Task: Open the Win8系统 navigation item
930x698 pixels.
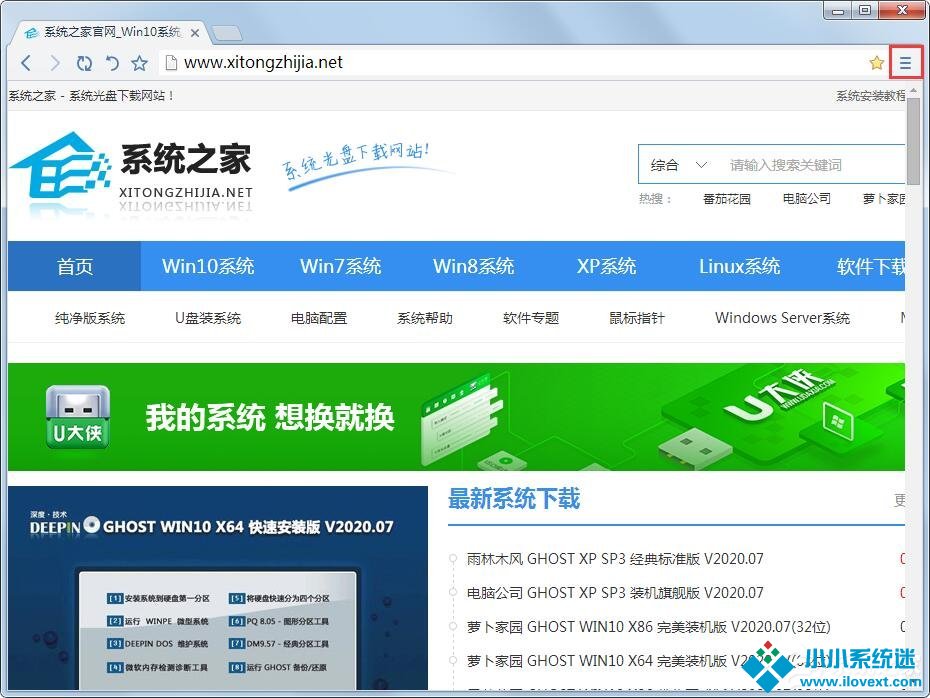Action: 473,266
